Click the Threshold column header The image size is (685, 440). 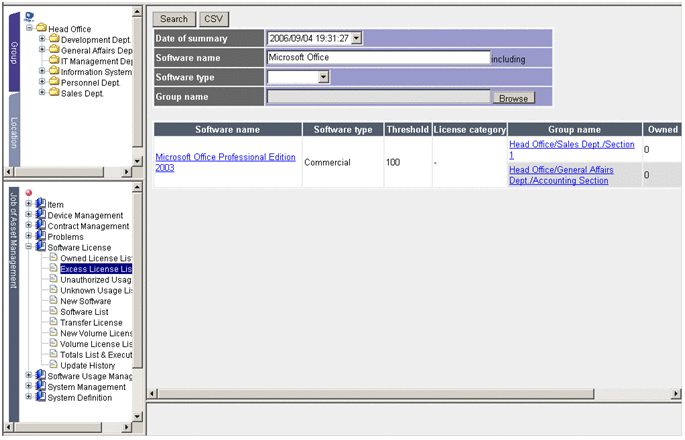click(408, 129)
